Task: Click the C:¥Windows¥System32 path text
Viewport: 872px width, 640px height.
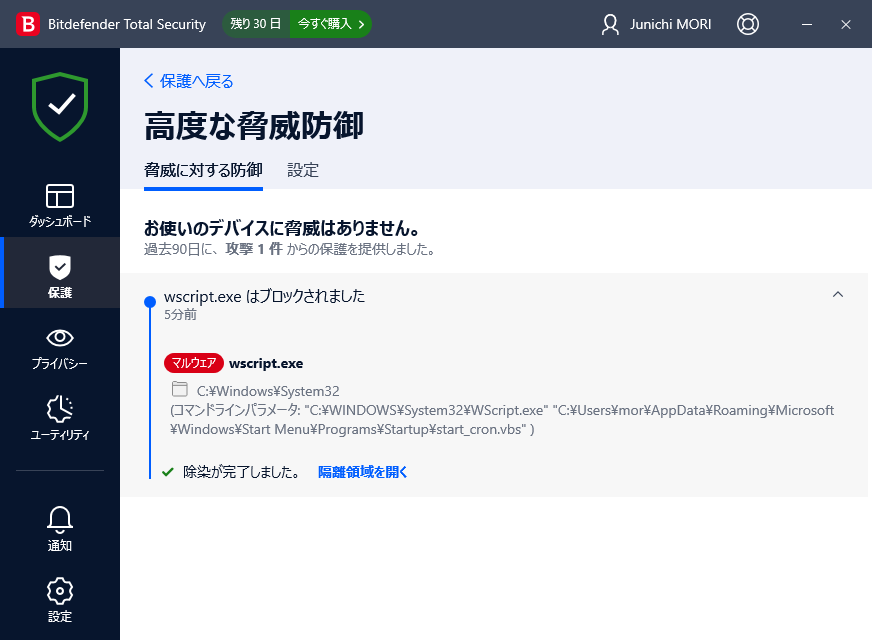Action: click(x=268, y=391)
